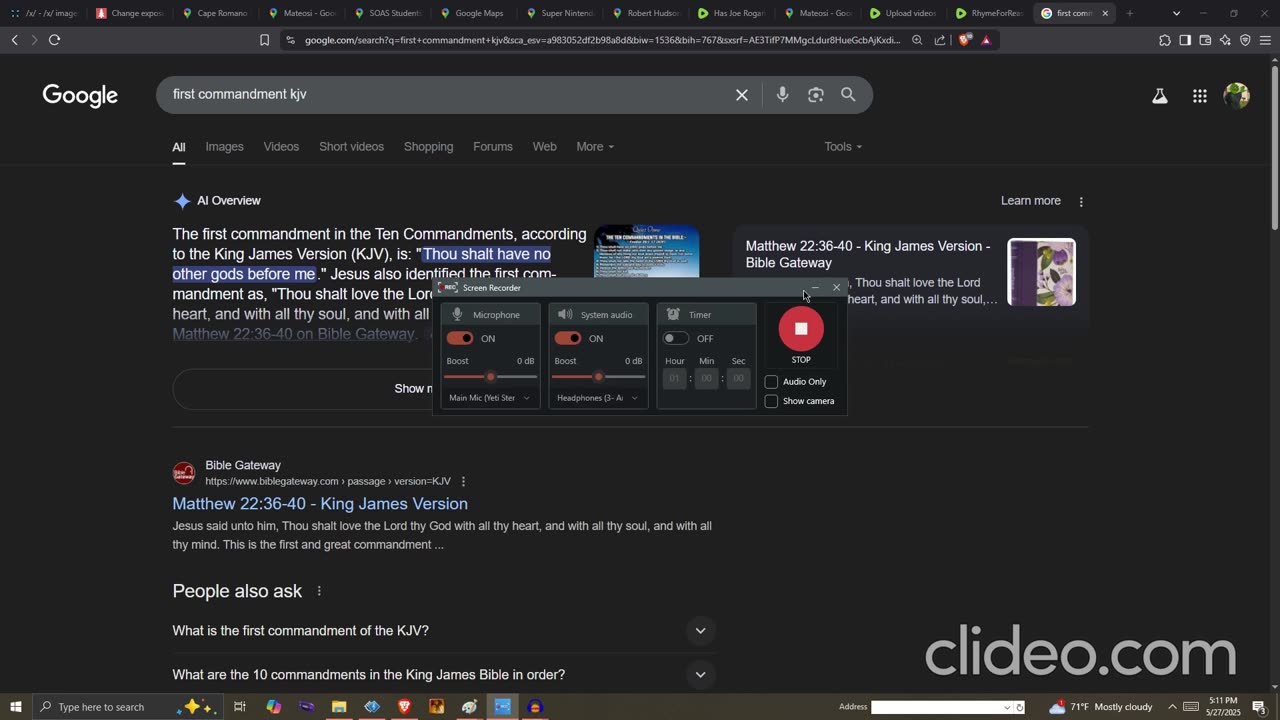Open the zoom control in address bar
Screen dimensions: 1280x720
[x=917, y=40]
